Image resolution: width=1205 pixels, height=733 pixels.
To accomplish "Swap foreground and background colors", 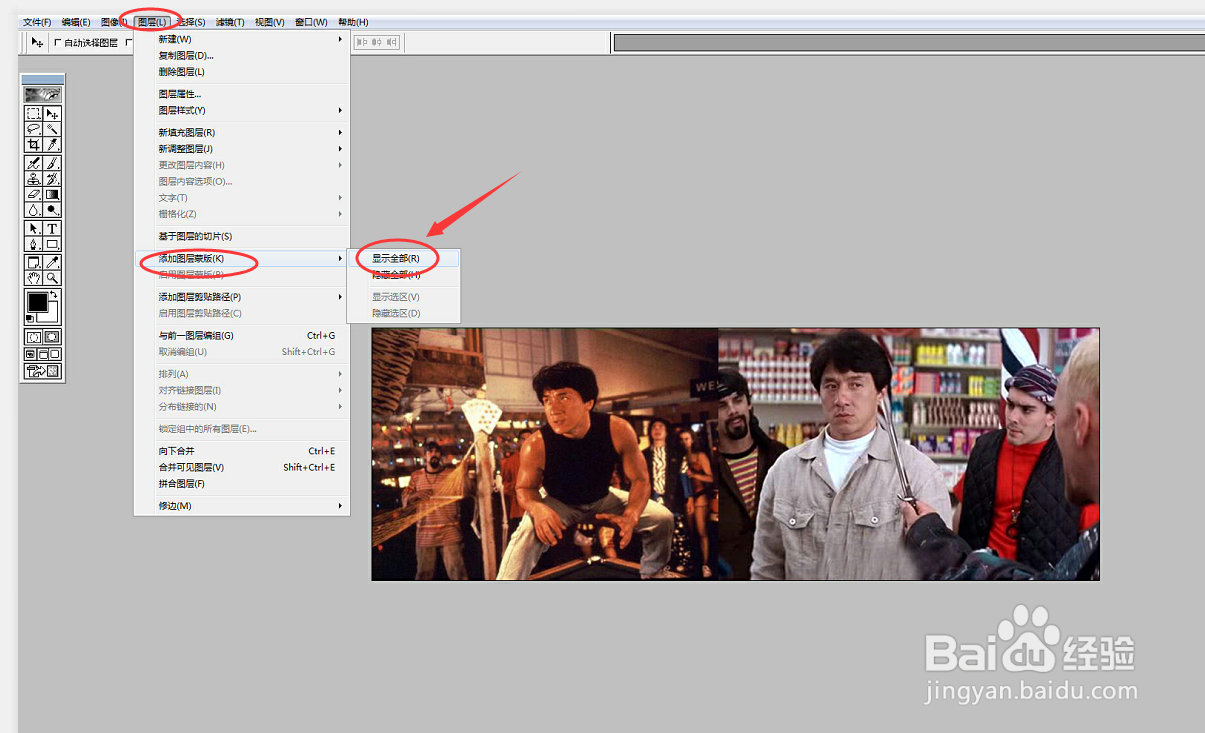I will pos(54,295).
